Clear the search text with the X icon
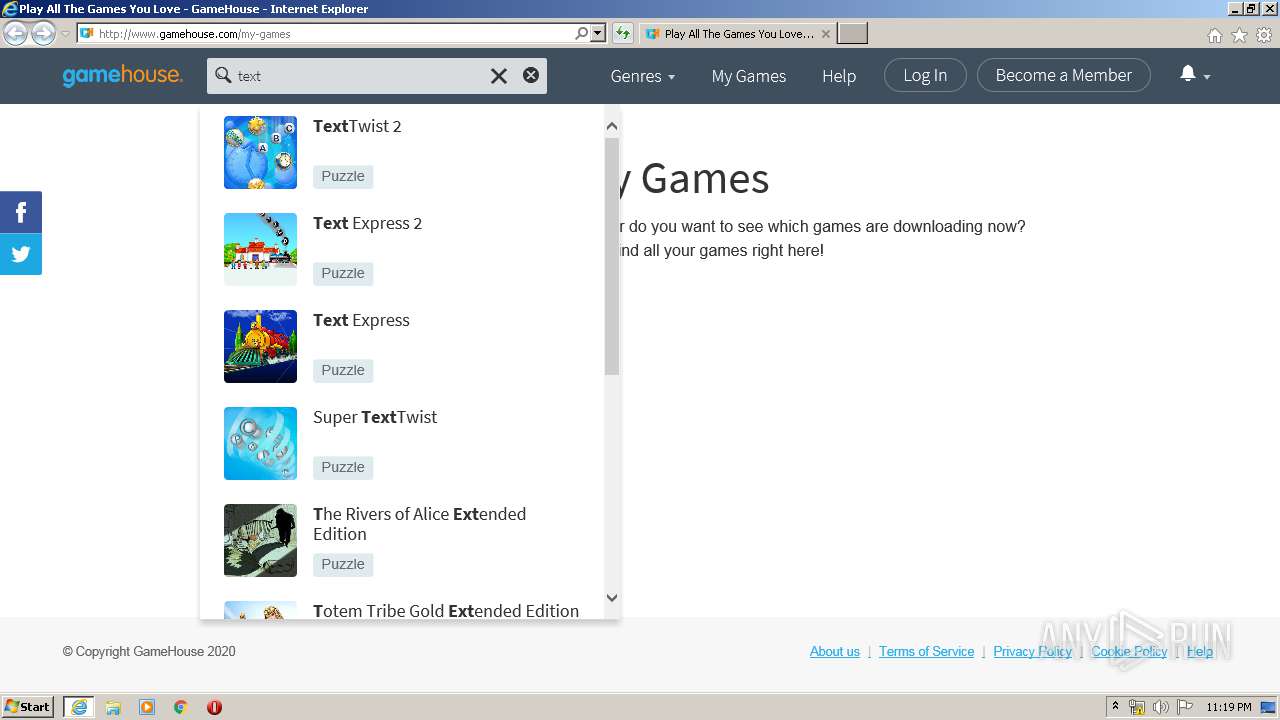1280x720 pixels. click(498, 76)
